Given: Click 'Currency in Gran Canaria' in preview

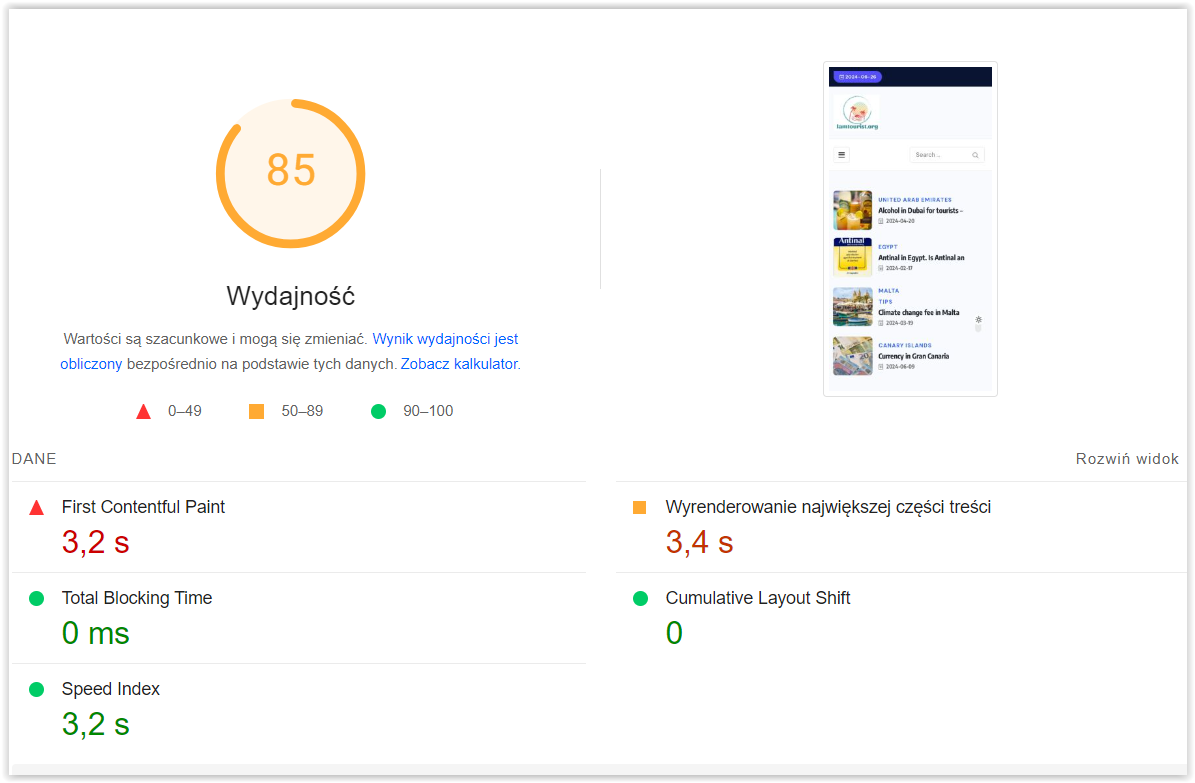Looking at the screenshot, I should pos(913,356).
